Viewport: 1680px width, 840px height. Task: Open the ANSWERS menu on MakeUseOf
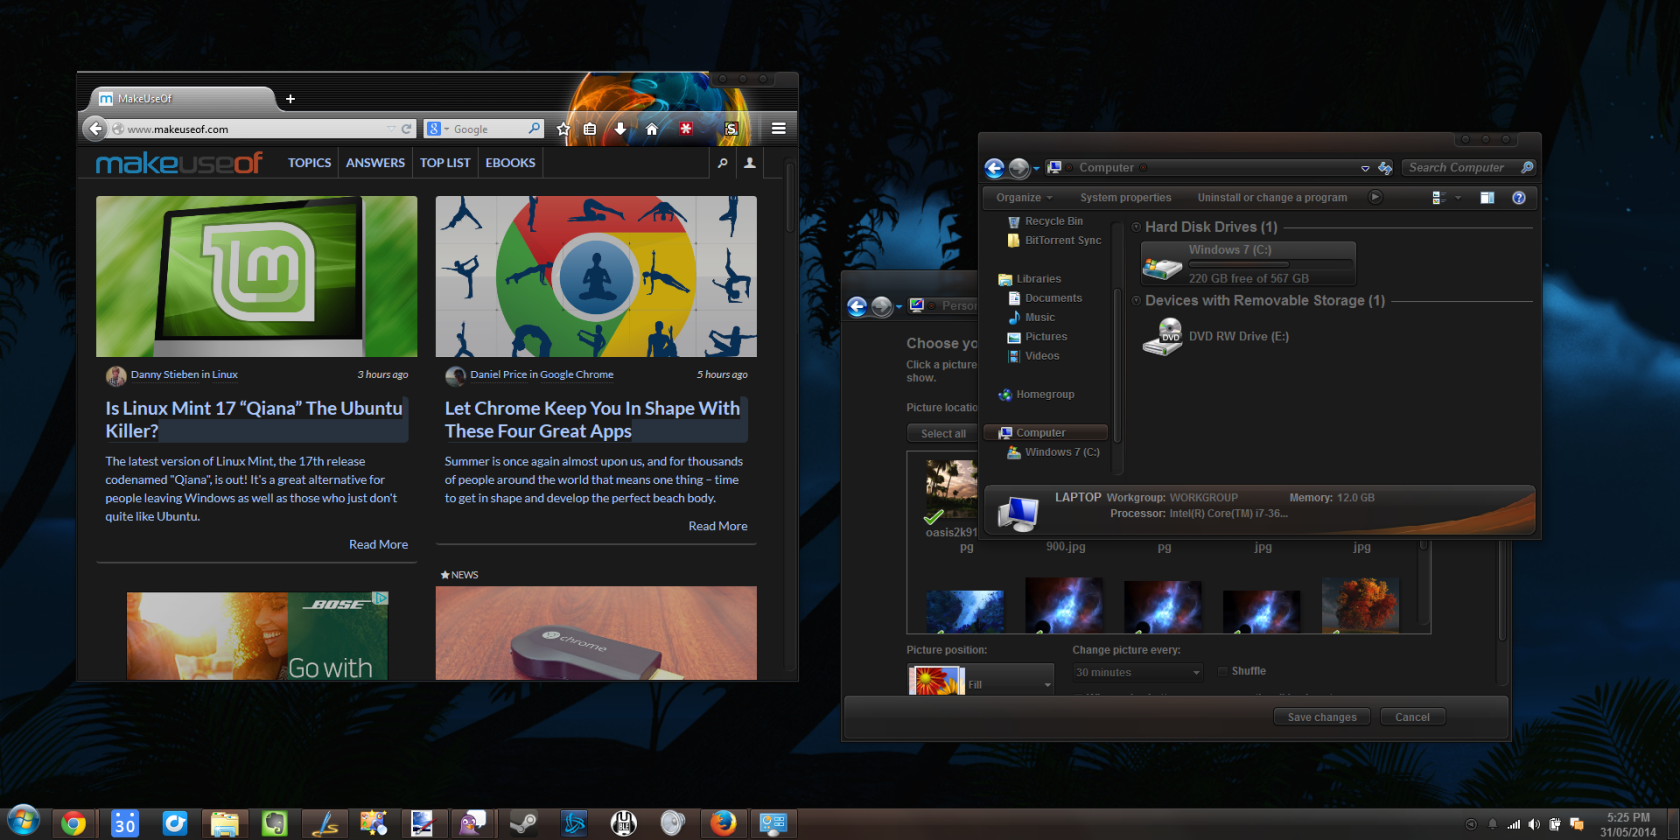click(375, 163)
